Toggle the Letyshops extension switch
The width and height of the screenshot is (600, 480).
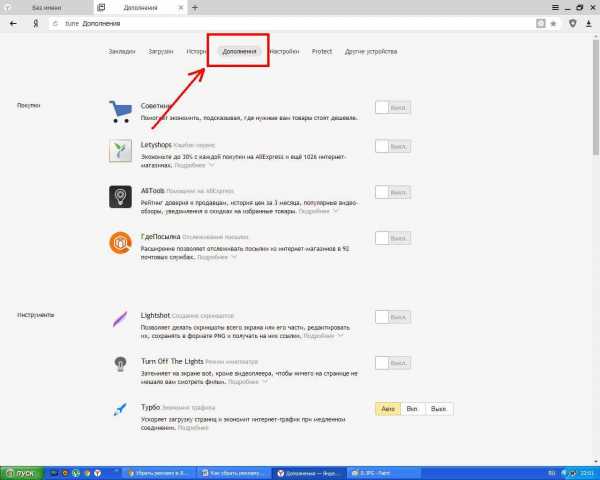click(393, 146)
